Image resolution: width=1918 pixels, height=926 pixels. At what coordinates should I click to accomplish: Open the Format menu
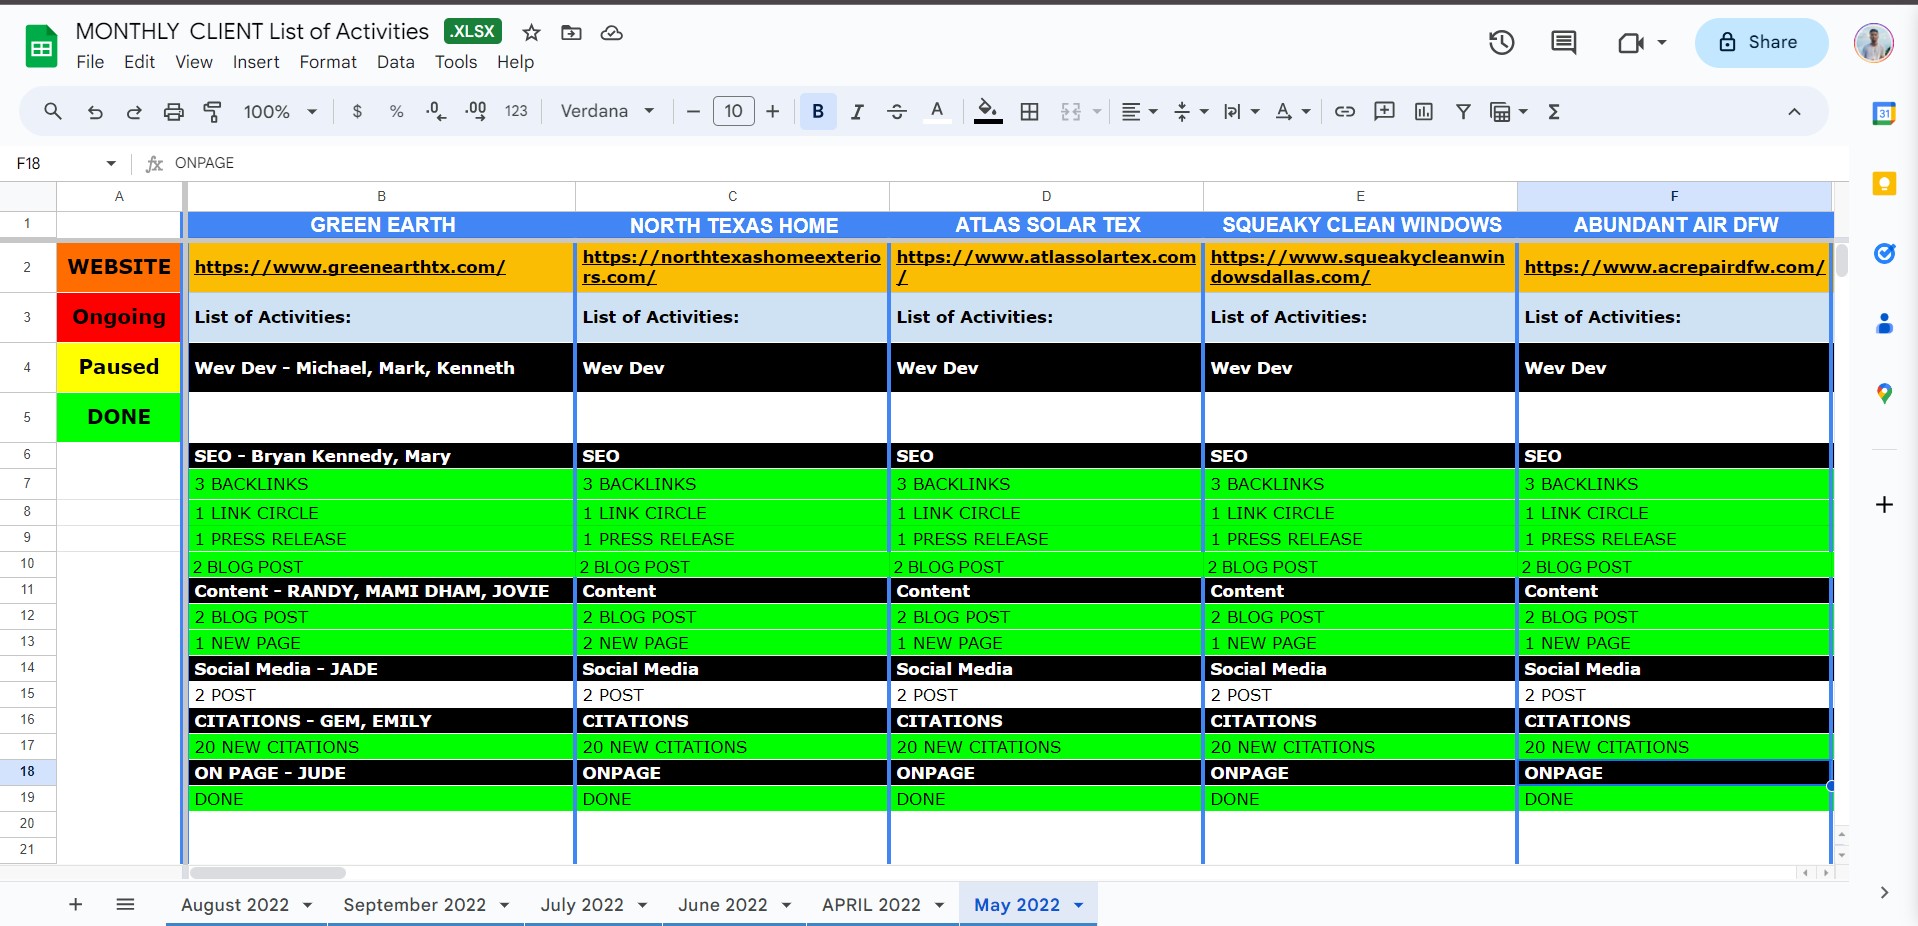click(328, 62)
